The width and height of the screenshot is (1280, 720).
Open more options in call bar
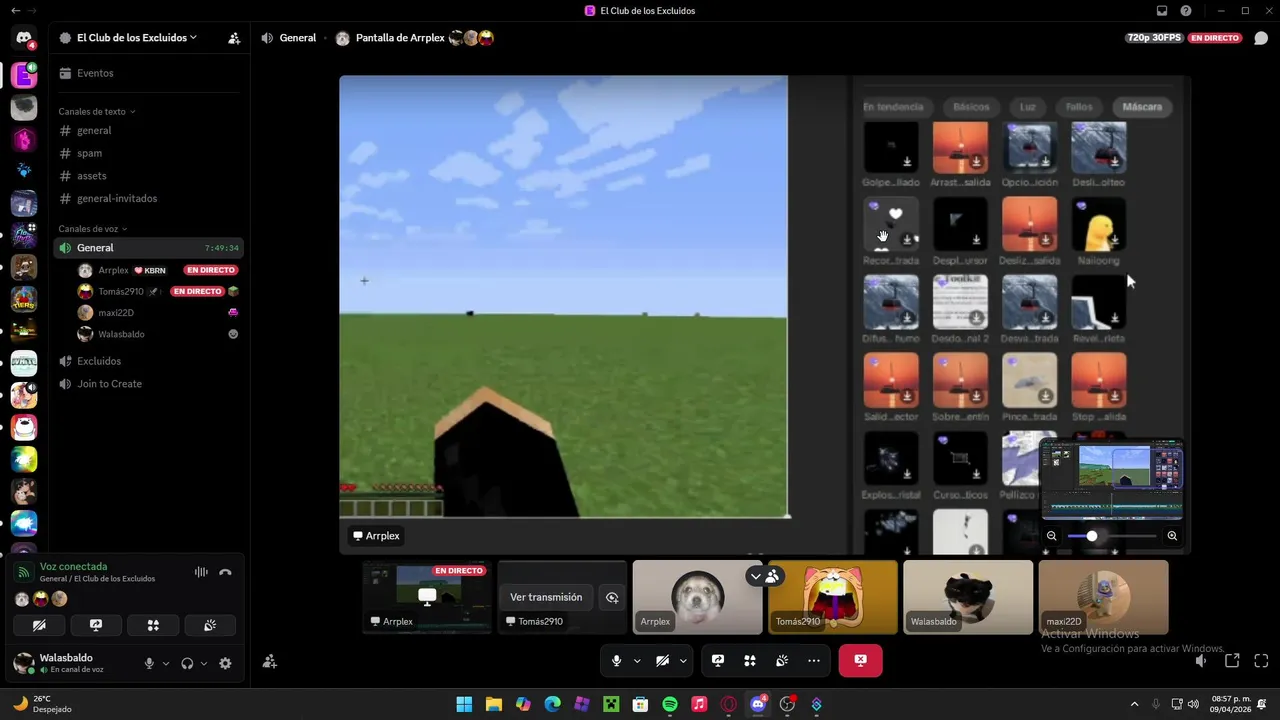[814, 661]
